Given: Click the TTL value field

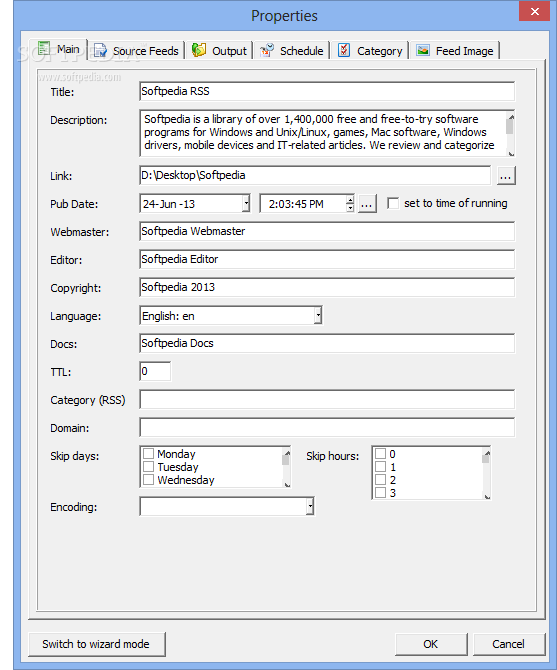Looking at the screenshot, I should pyautogui.click(x=155, y=371).
